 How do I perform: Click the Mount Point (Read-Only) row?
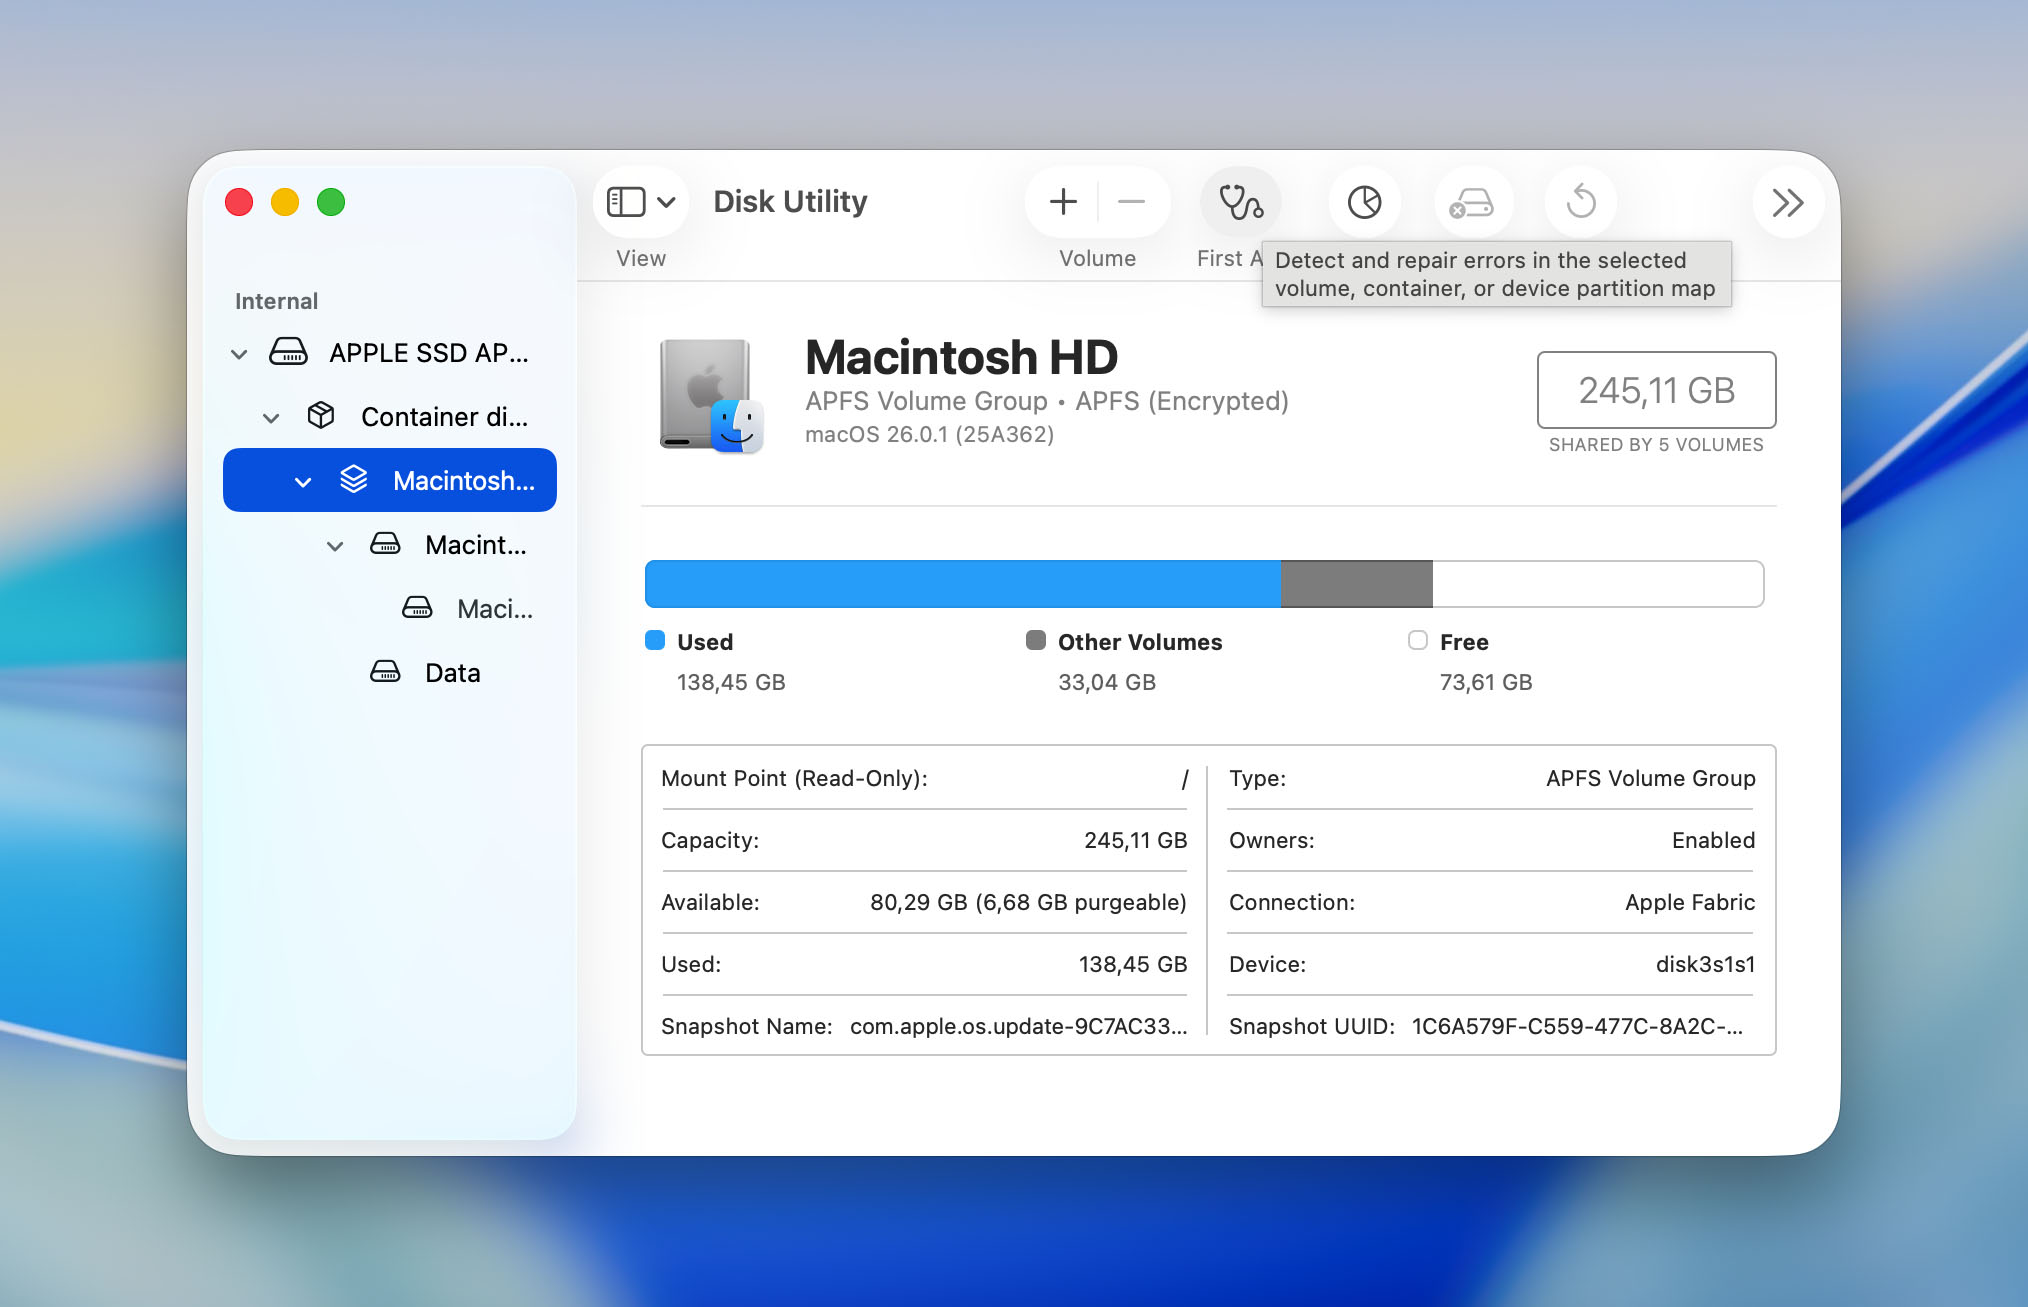pyautogui.click(x=924, y=778)
